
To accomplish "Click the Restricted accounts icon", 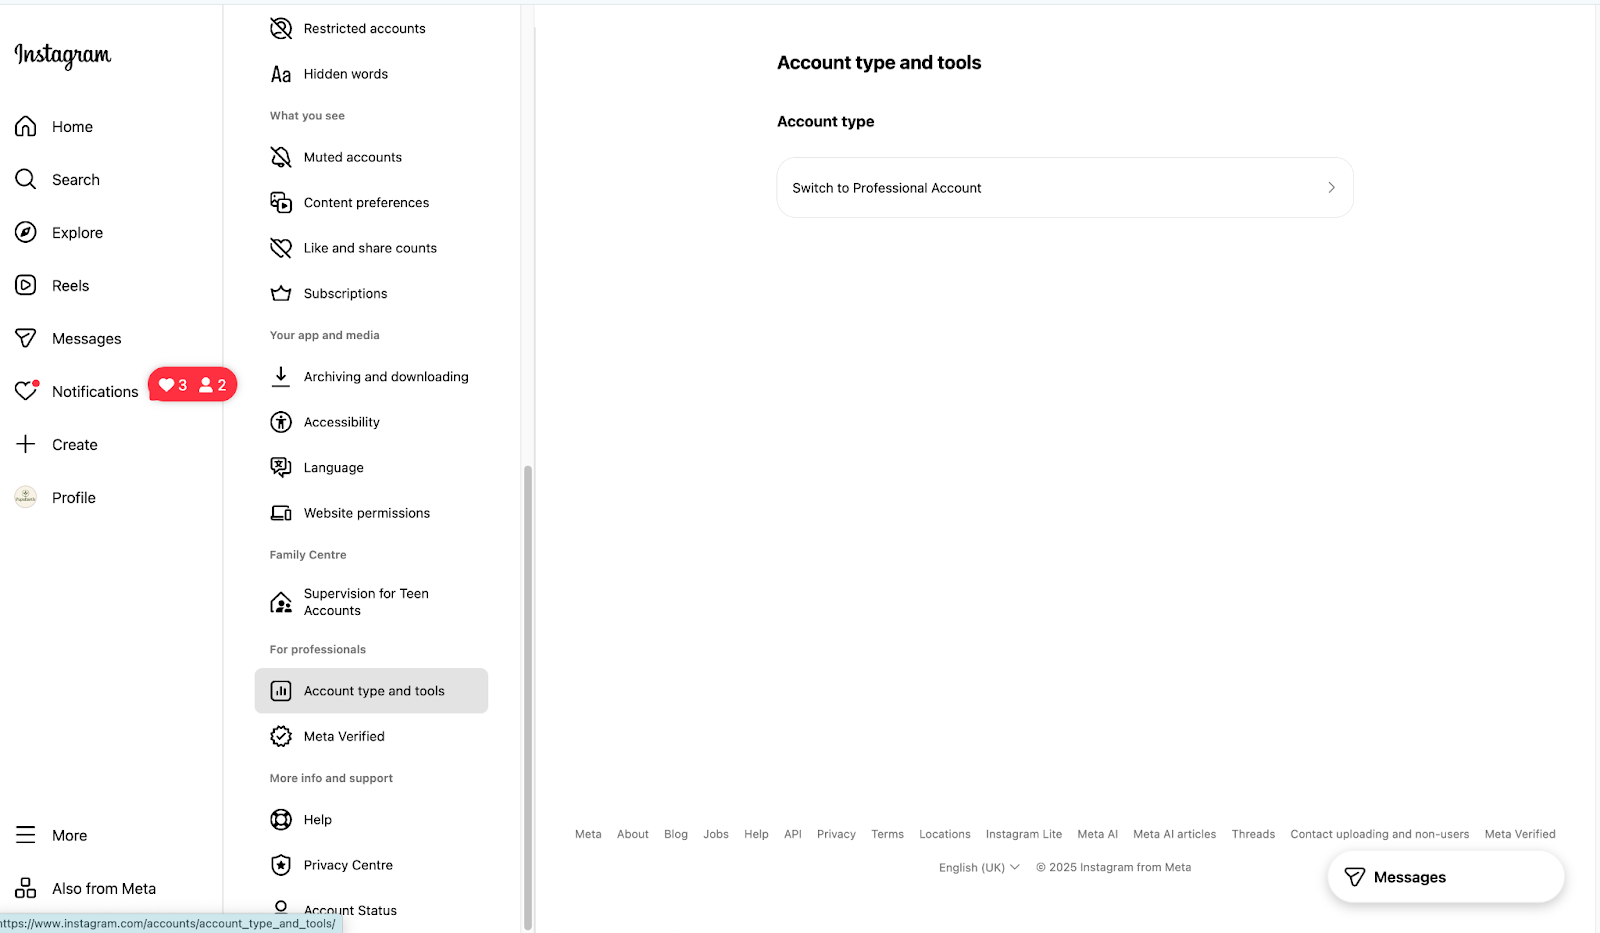I will 281,28.
